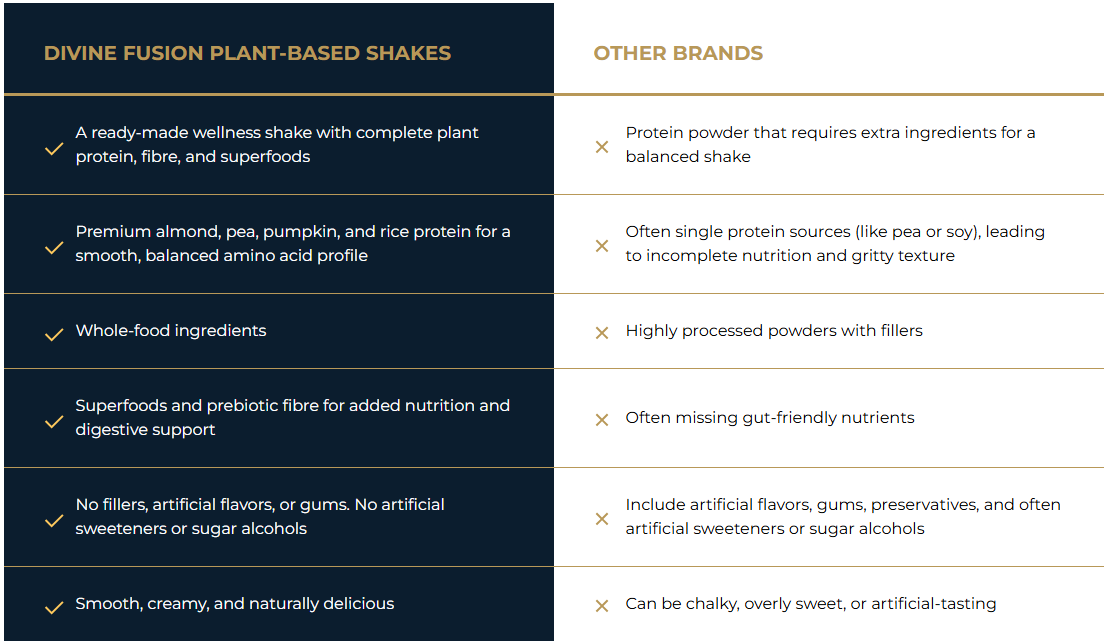The width and height of the screenshot is (1111, 643).
Task: Select the Other Brands column header
Action: (678, 53)
